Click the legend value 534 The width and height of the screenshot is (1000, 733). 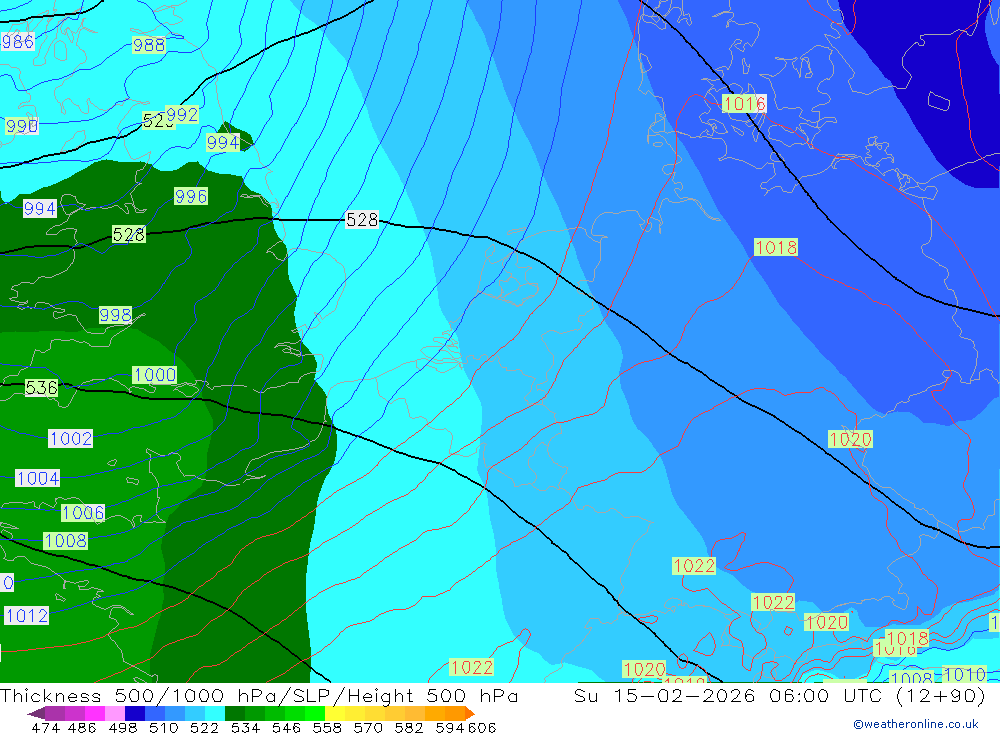coord(245,728)
